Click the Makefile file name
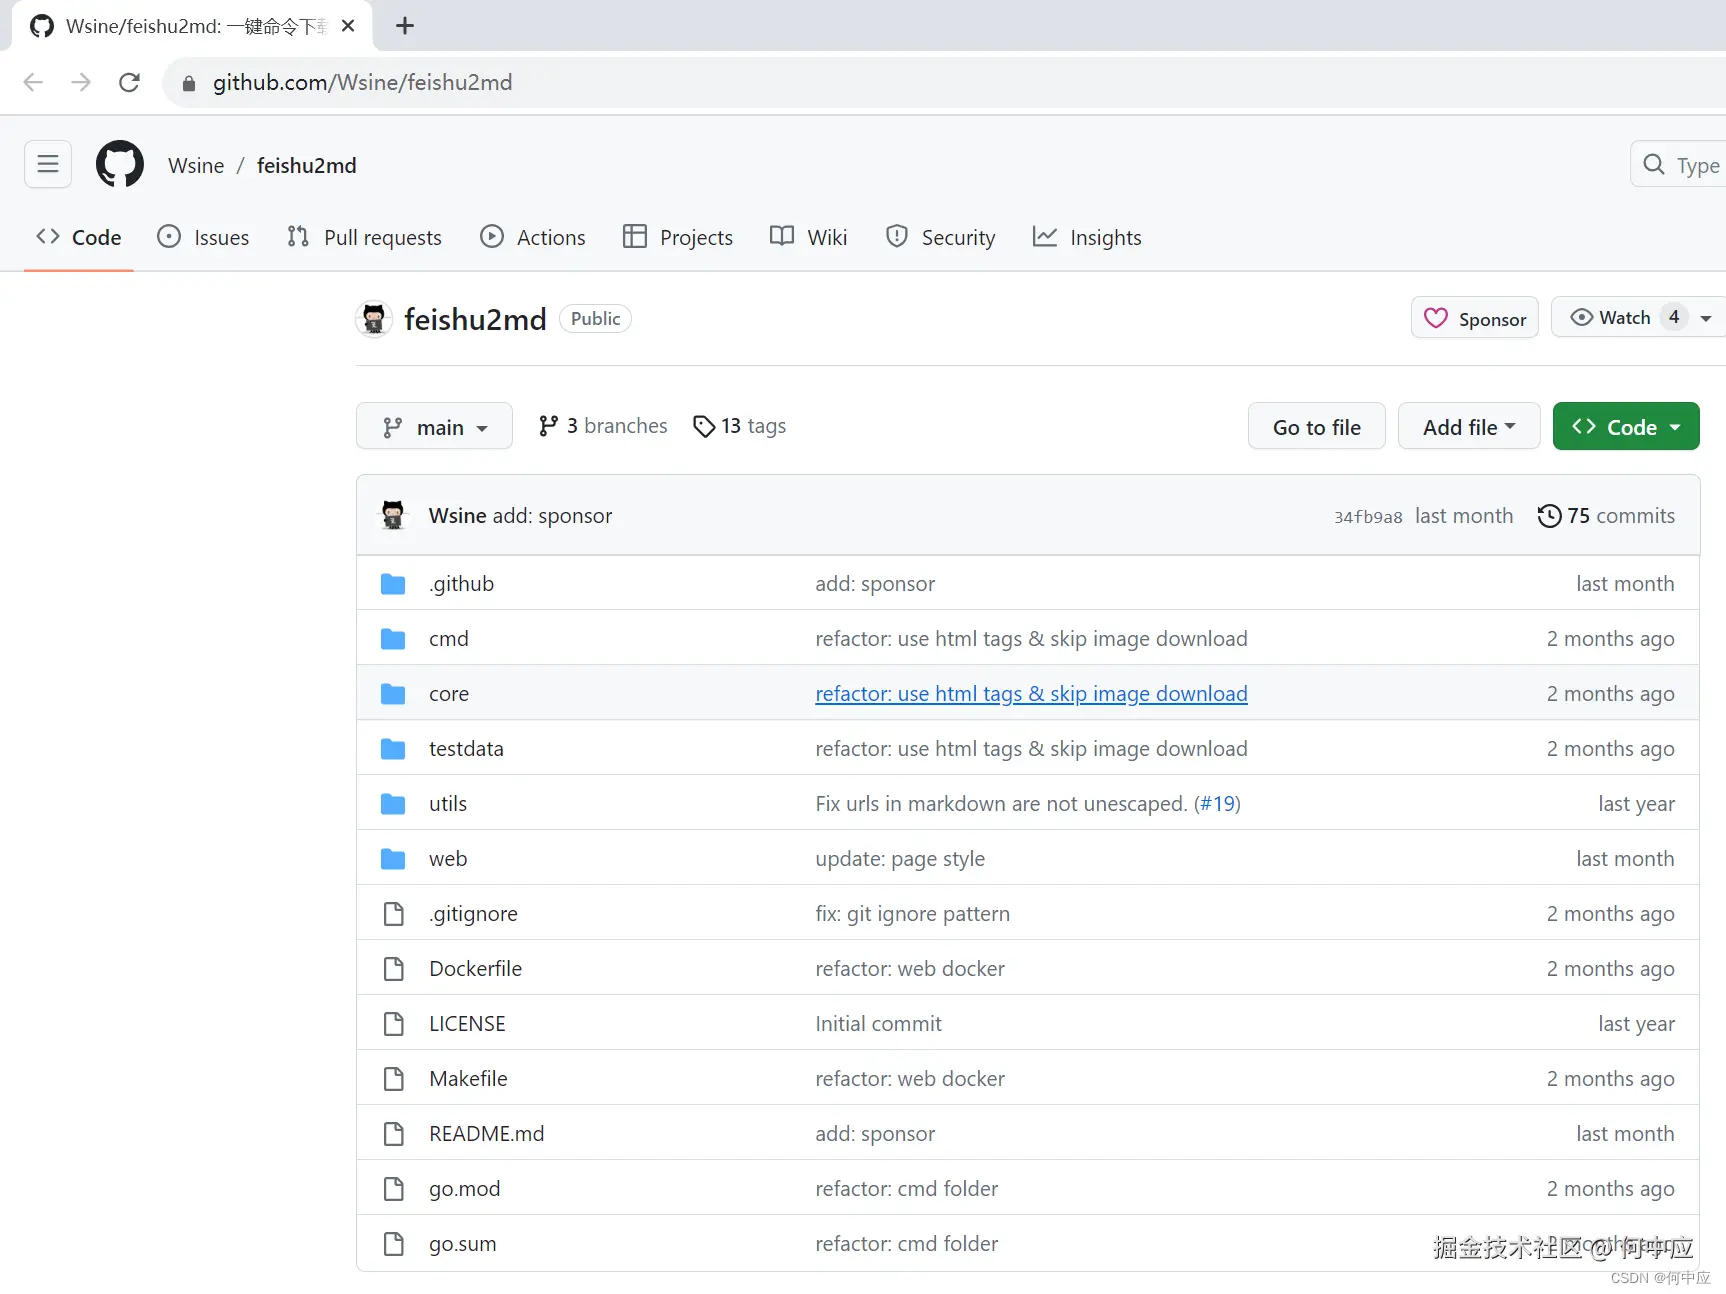Screen dimensions: 1726x1294 [x=468, y=1079]
